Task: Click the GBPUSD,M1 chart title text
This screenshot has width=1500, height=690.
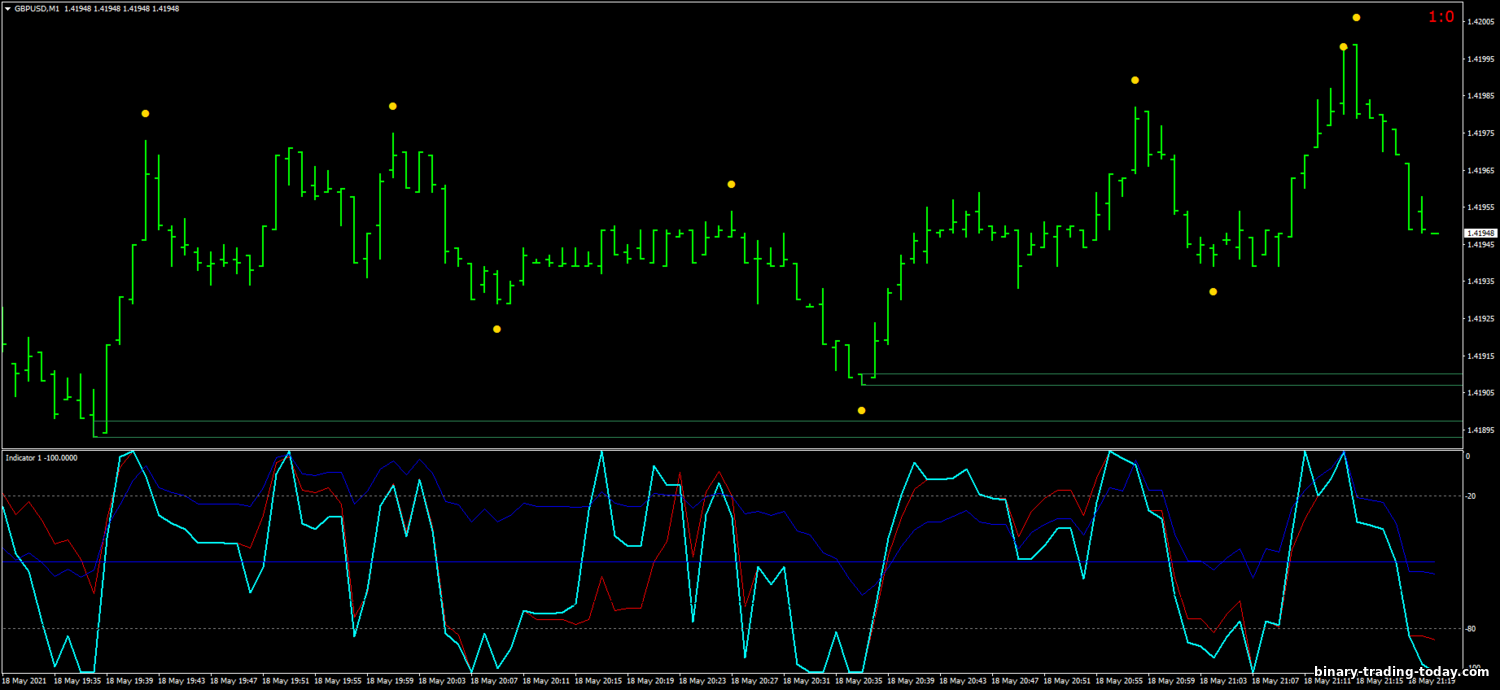Action: [x=36, y=9]
